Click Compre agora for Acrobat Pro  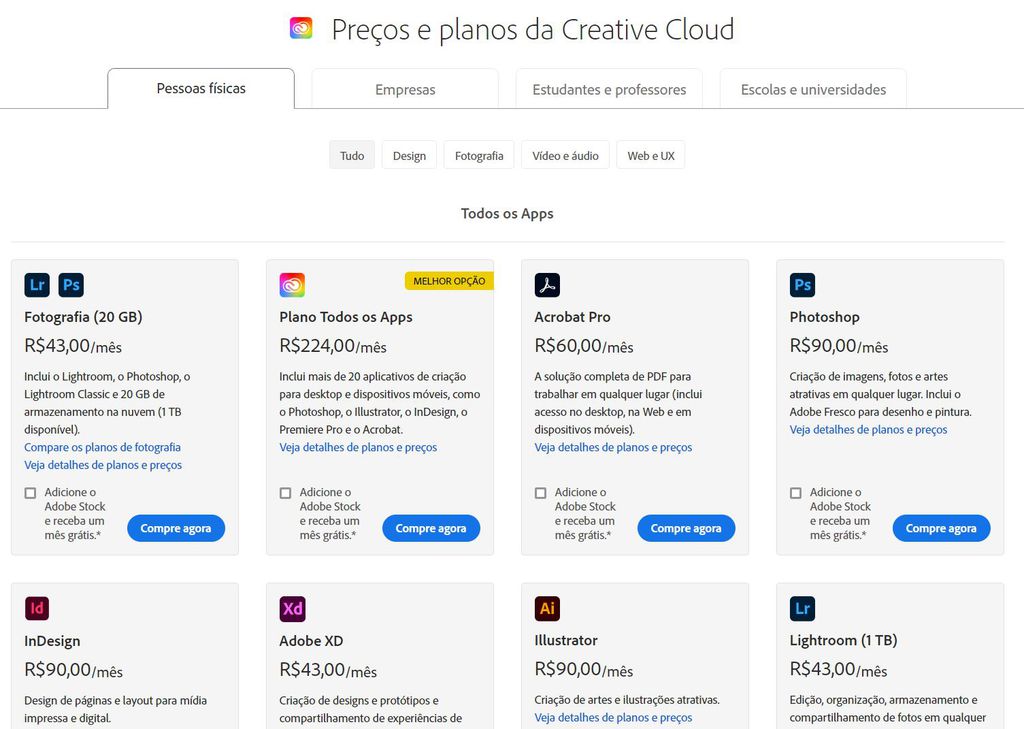pos(686,528)
